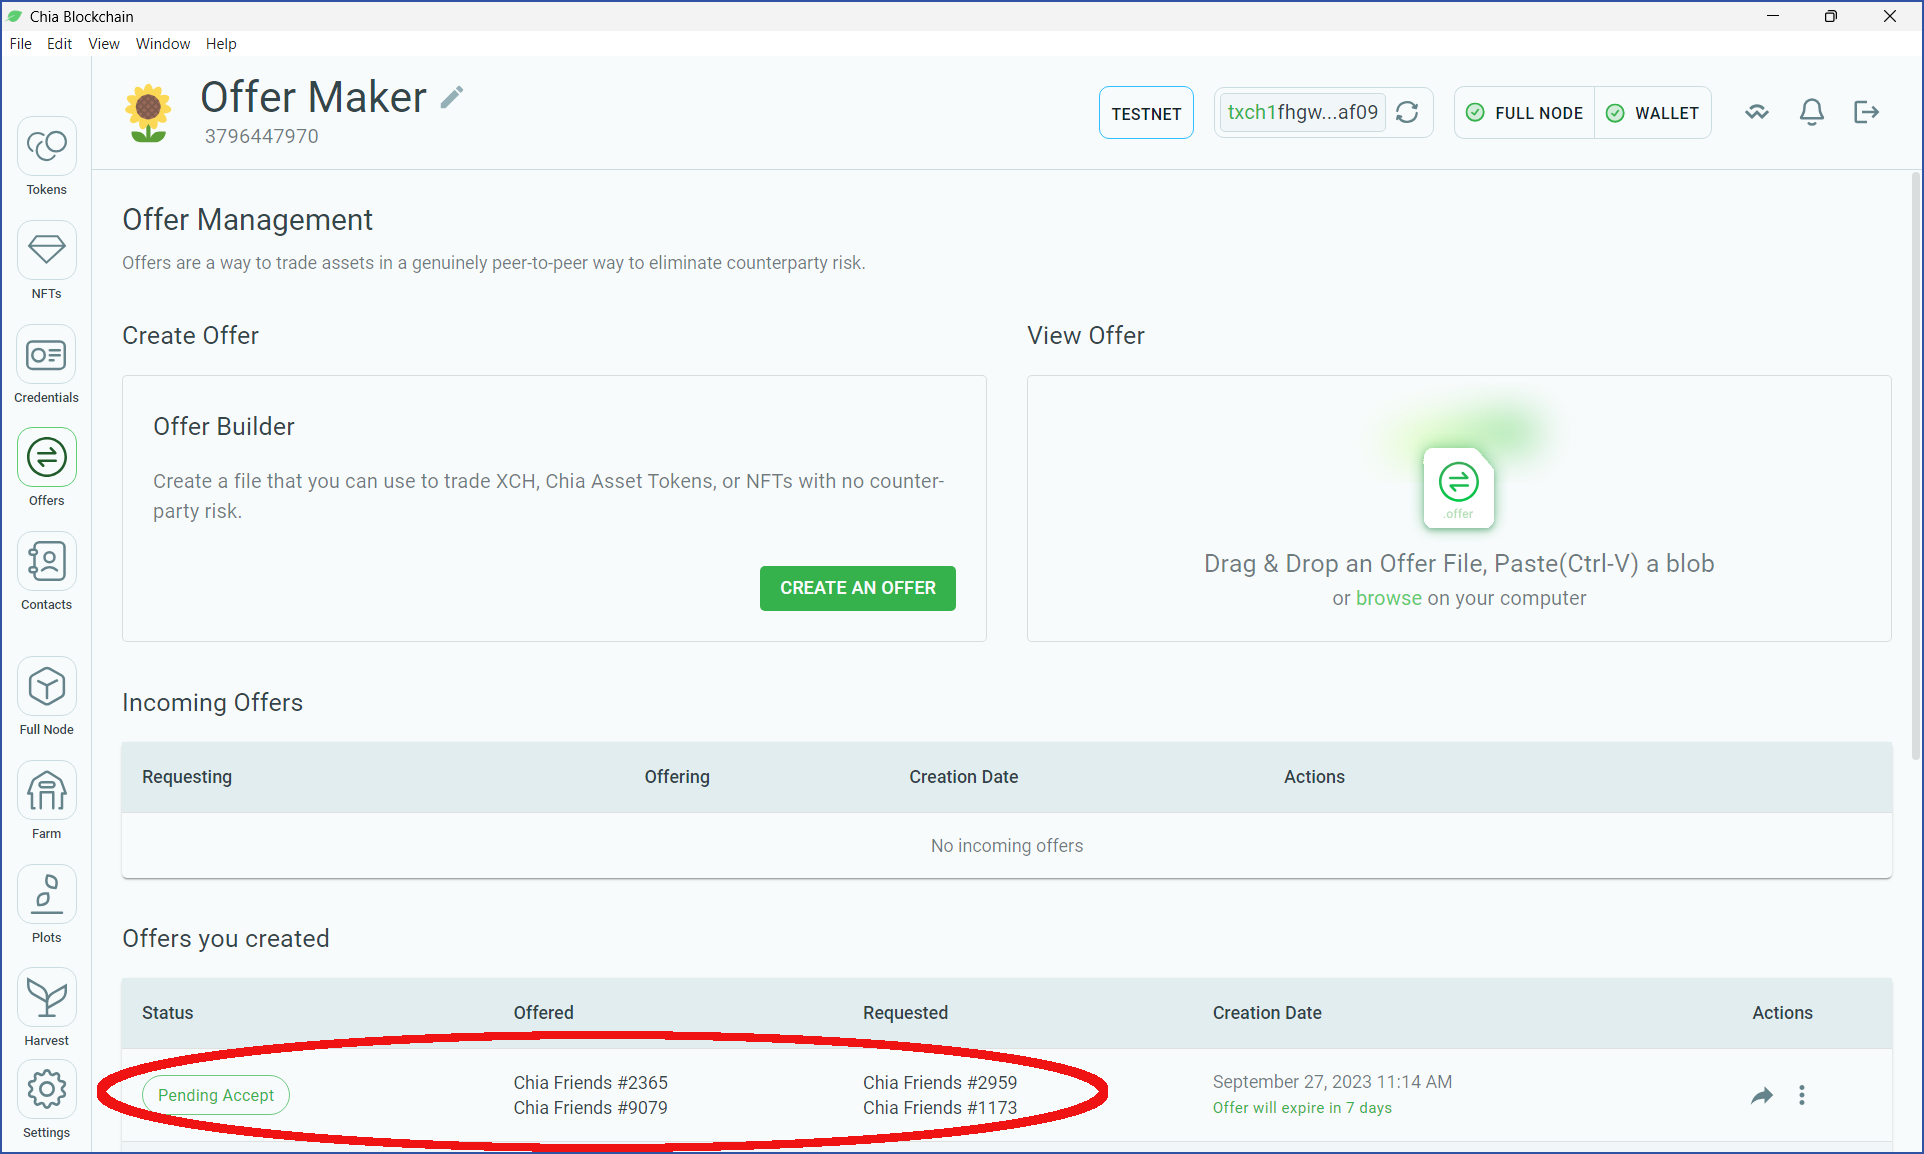The image size is (1924, 1154).
Task: Log out using the exit icon
Action: pyautogui.click(x=1867, y=112)
